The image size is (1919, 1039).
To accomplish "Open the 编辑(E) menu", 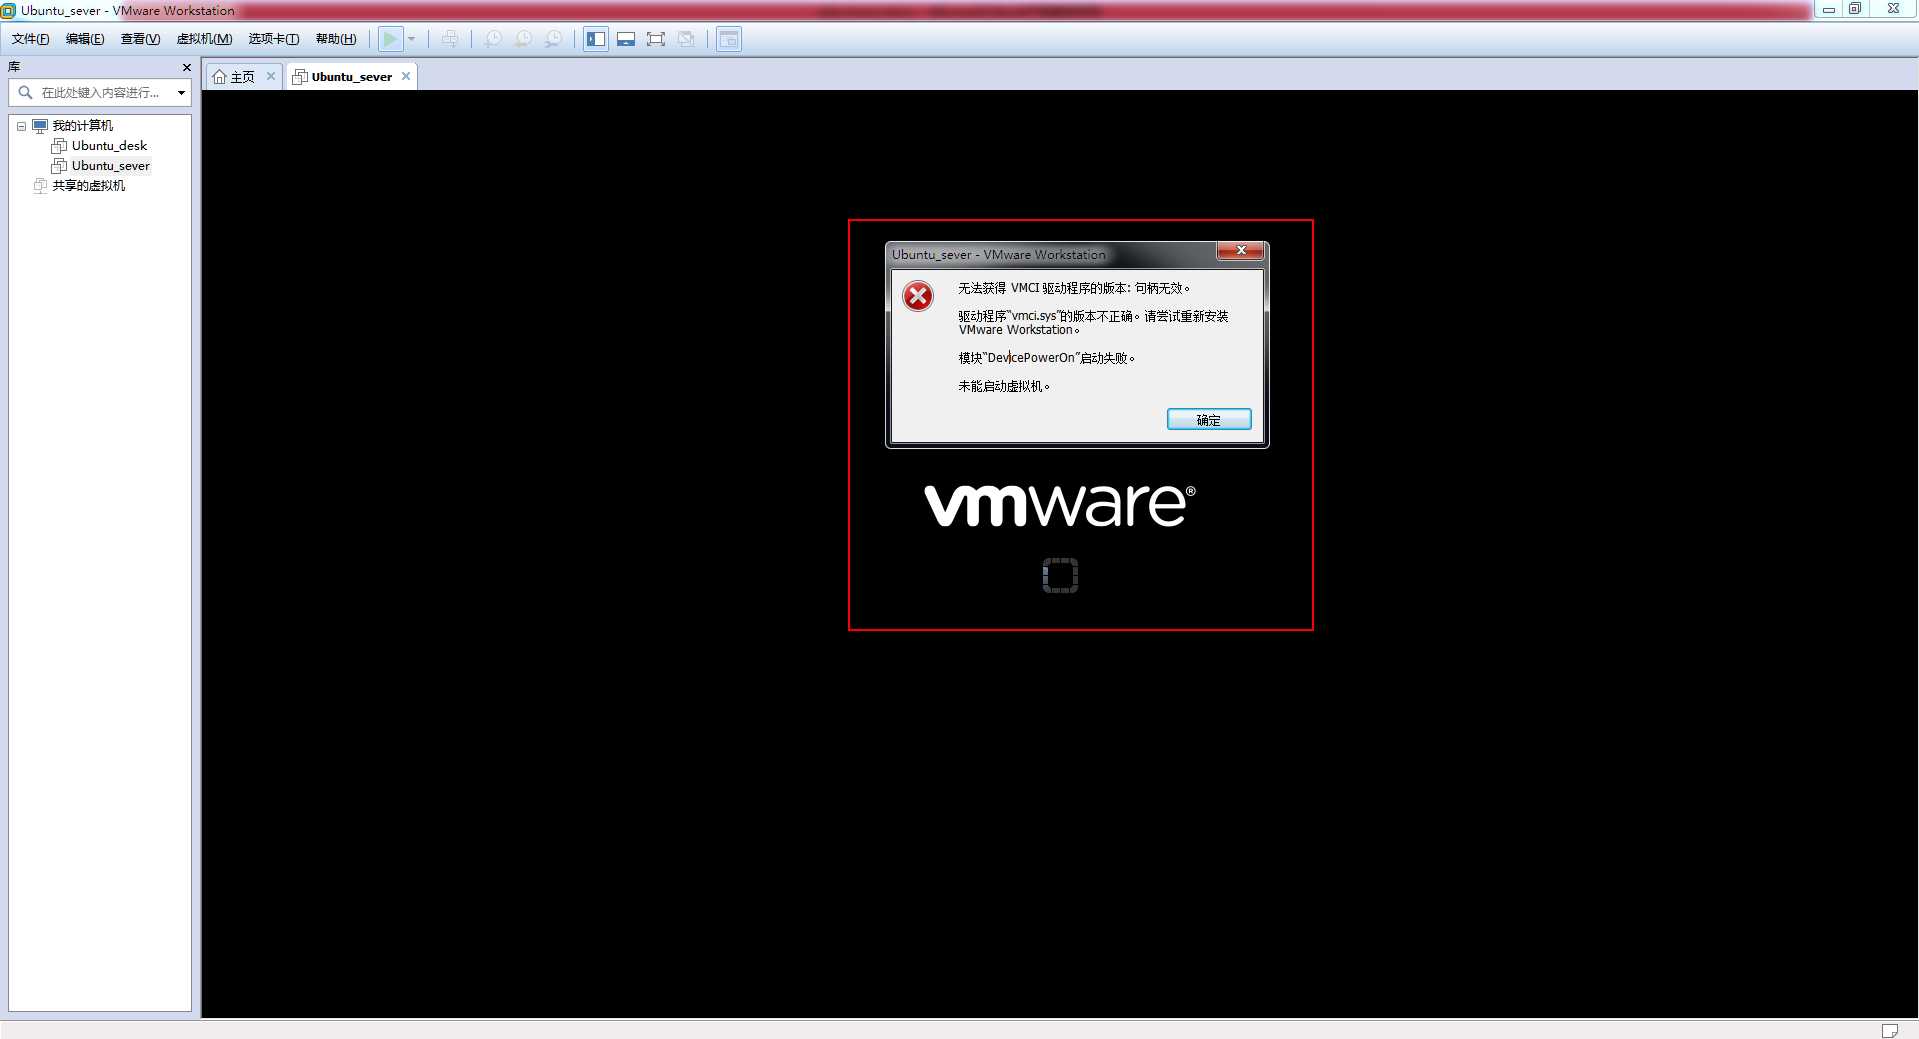I will point(85,39).
